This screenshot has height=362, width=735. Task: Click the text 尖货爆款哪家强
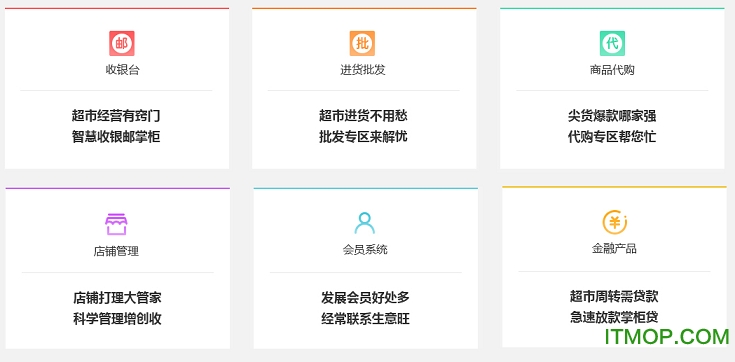click(x=612, y=116)
